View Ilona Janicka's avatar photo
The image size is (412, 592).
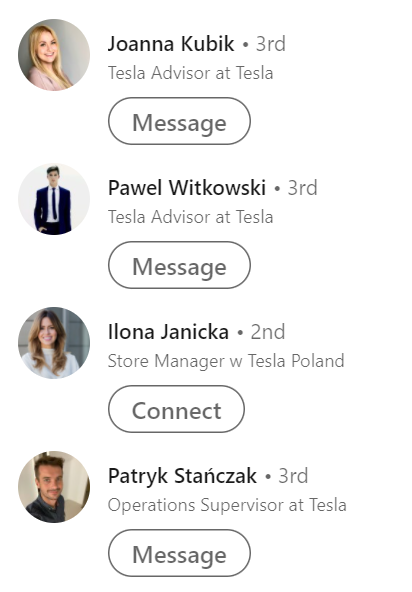(x=54, y=343)
